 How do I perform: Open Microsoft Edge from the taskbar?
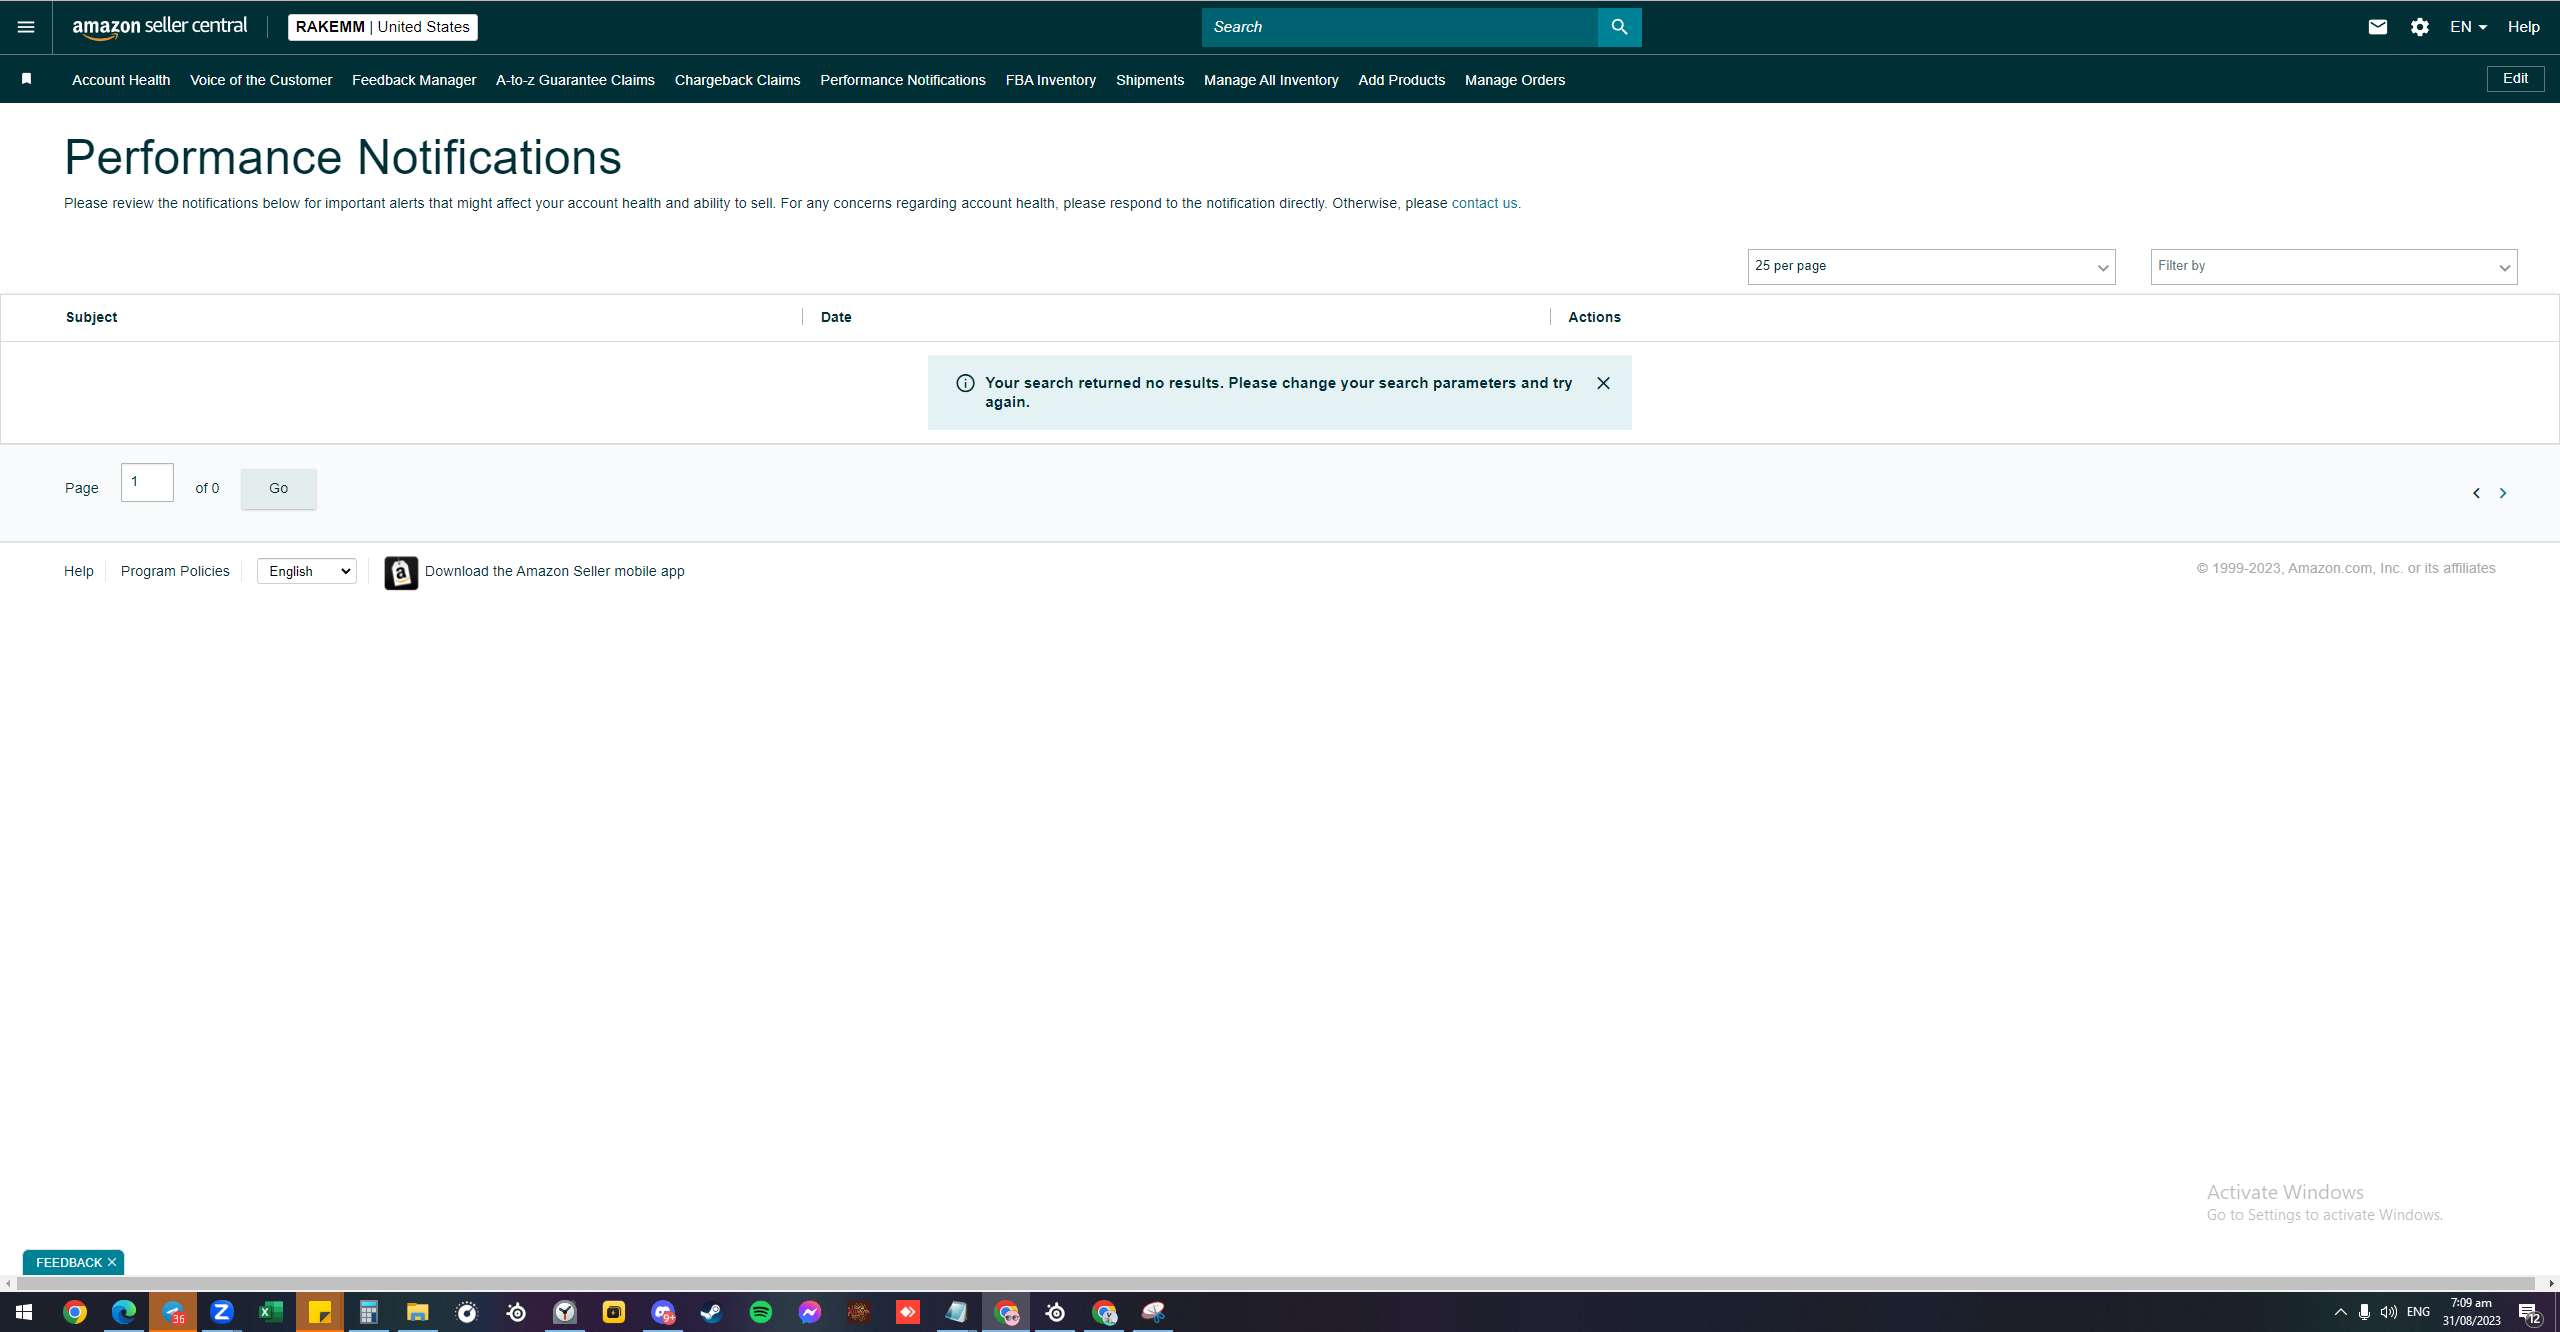tap(124, 1312)
